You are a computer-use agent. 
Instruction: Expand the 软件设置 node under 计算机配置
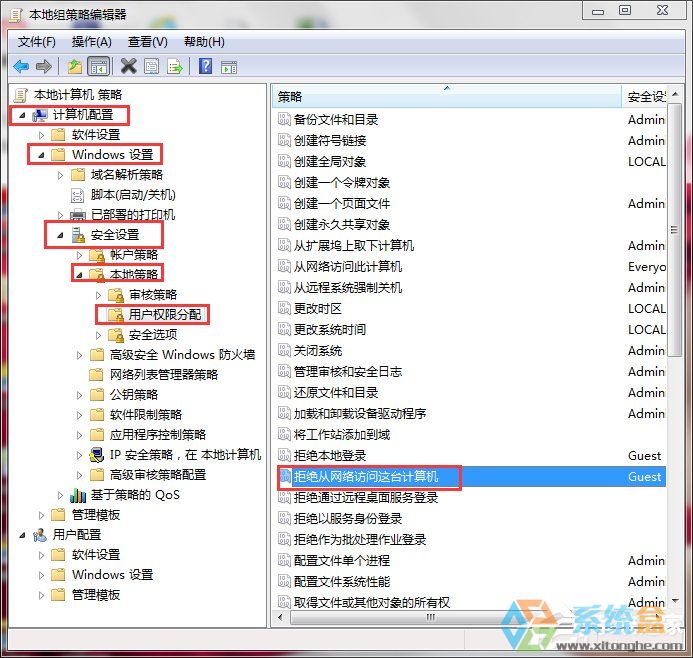coord(42,135)
